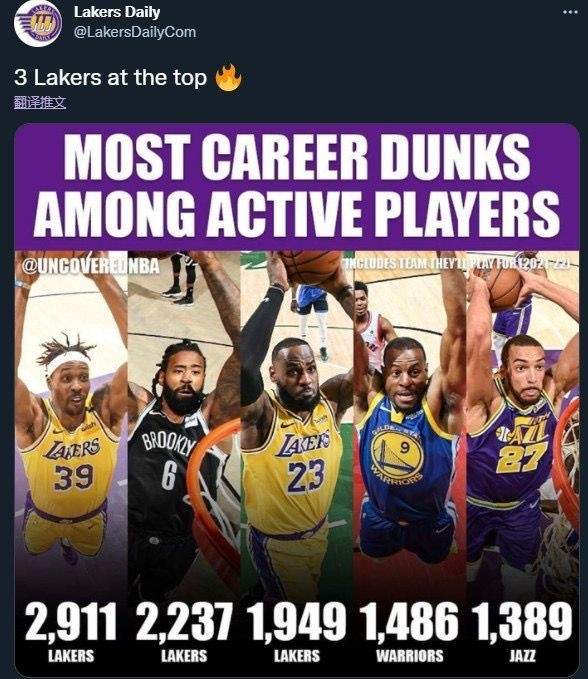
Task: Click the 1,486 Warriors dunk count
Action: 410,623
